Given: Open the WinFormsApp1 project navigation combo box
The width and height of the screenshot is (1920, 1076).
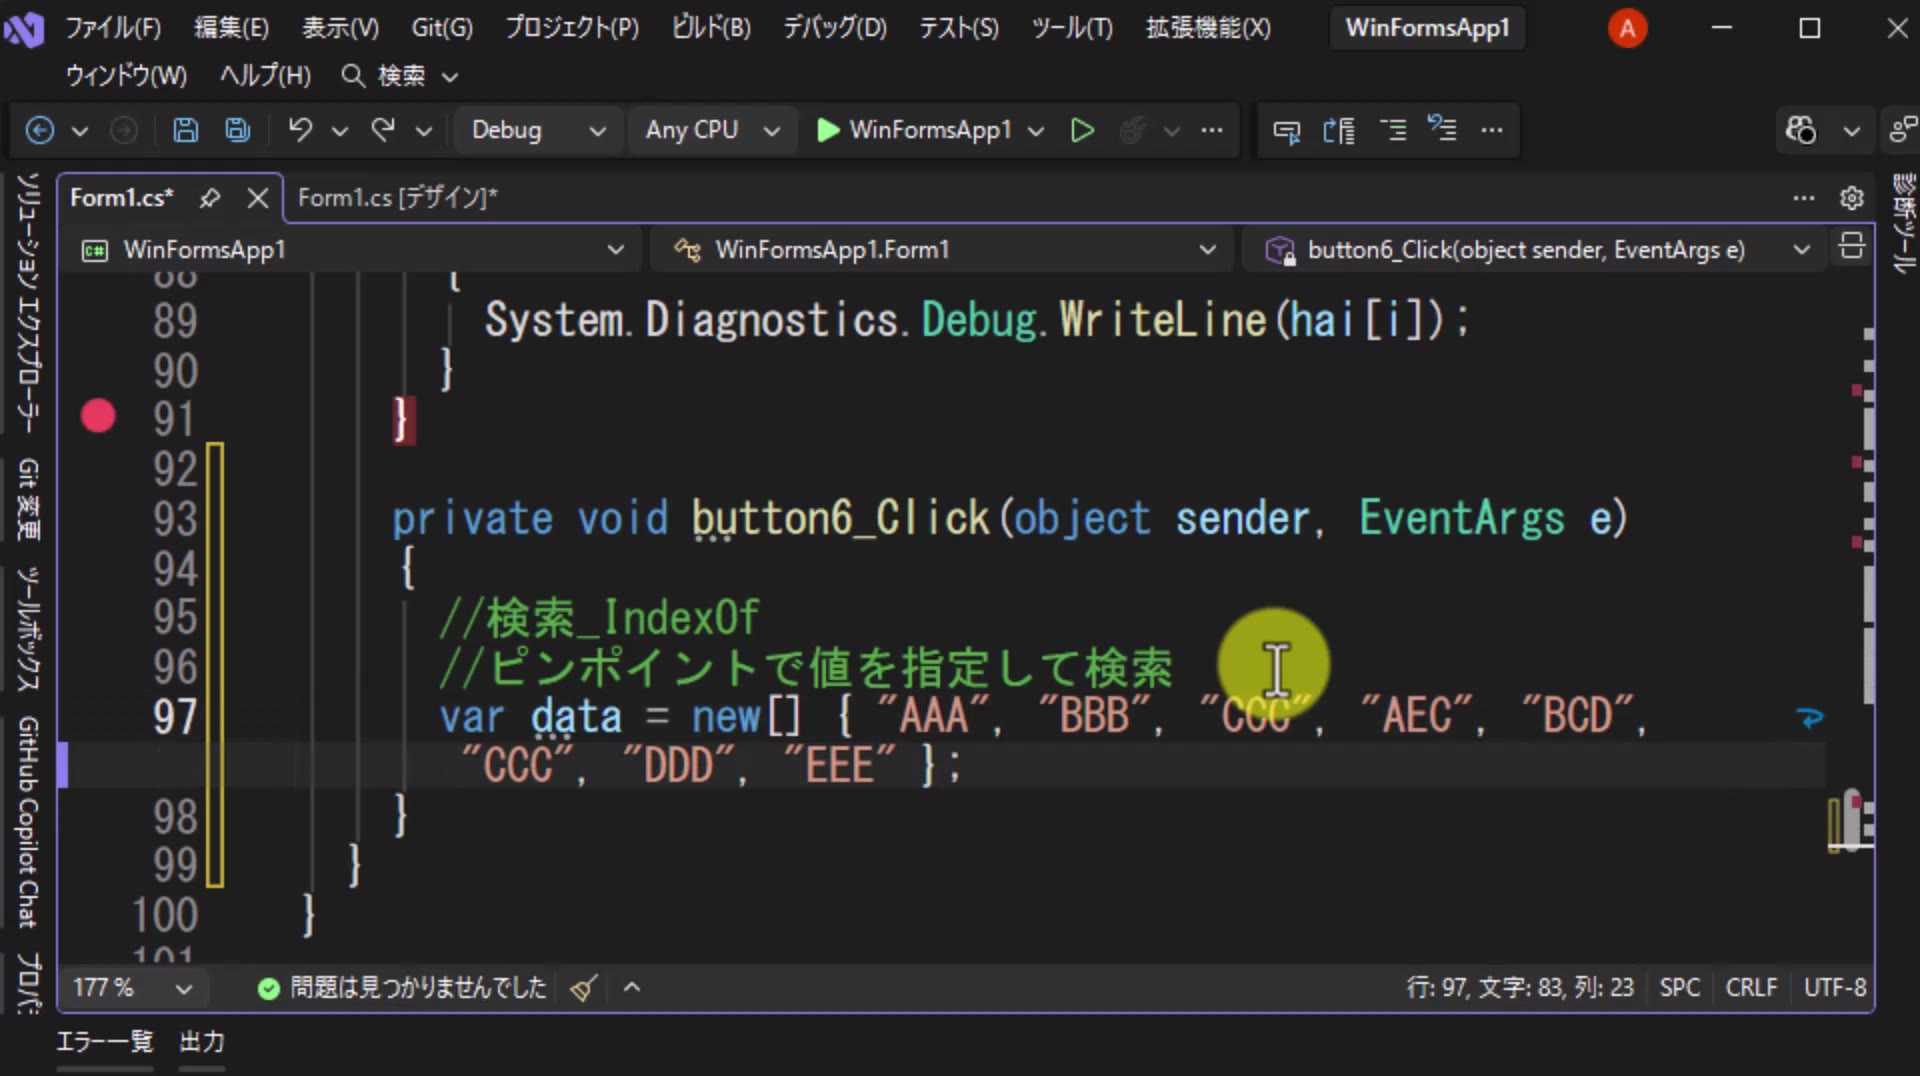Looking at the screenshot, I should [x=354, y=249].
